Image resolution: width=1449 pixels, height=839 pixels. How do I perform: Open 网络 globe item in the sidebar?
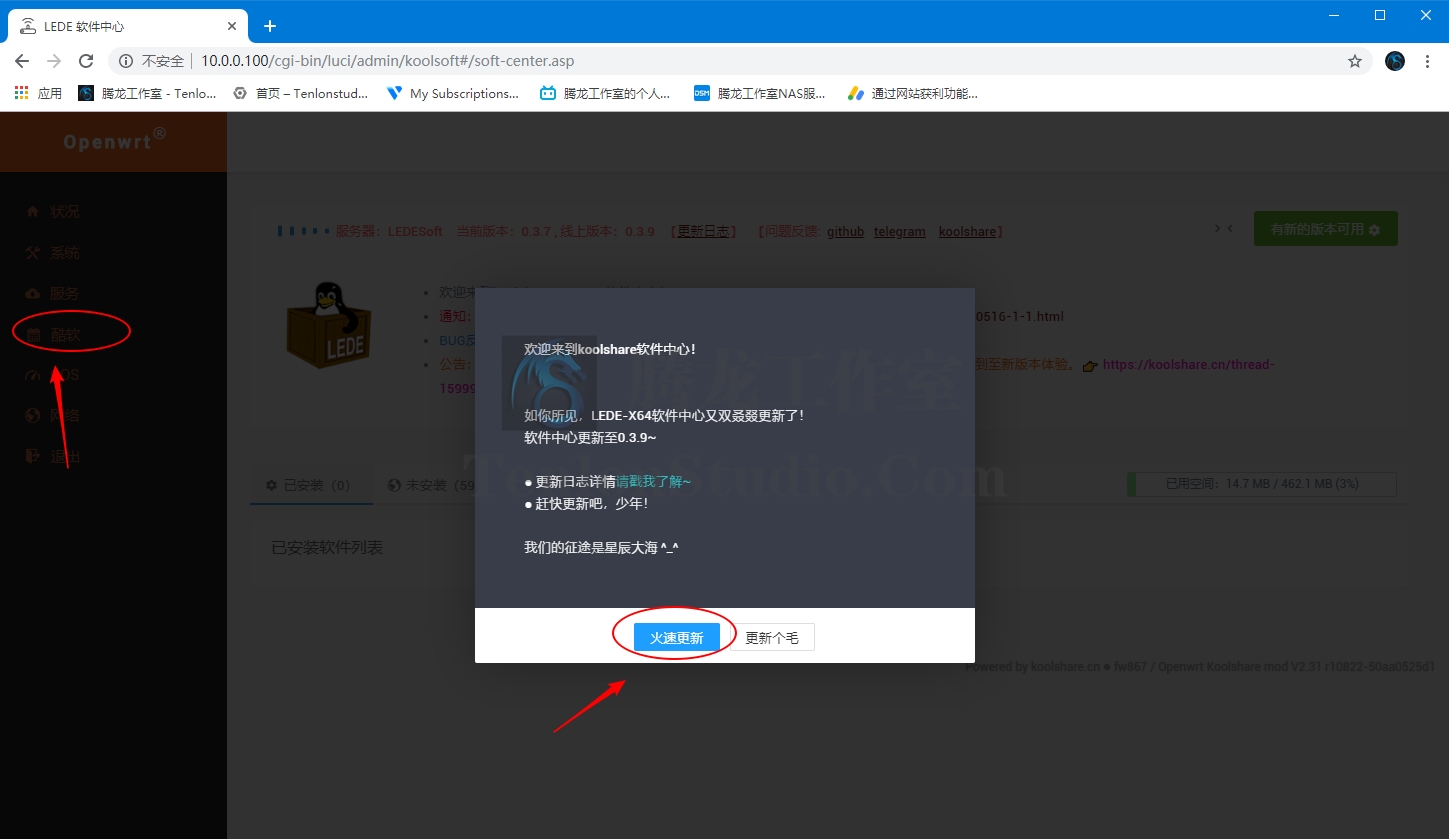[x=53, y=416]
